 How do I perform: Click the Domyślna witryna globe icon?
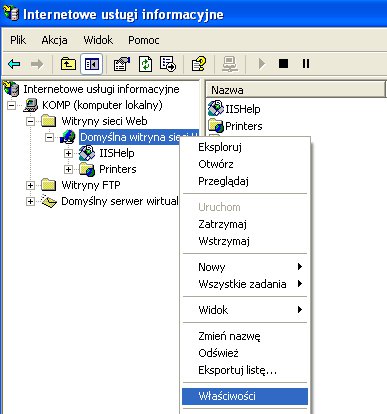(68, 137)
